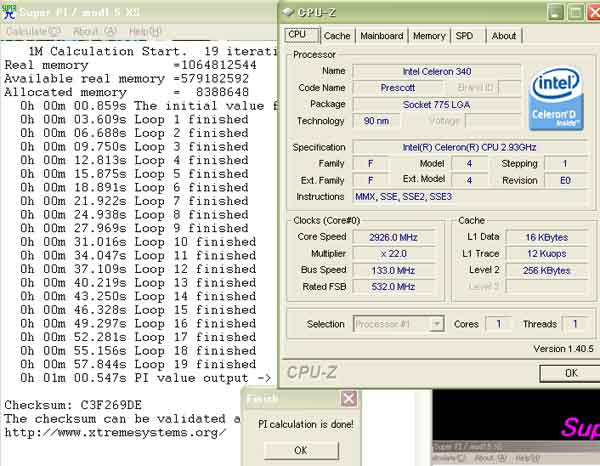Click the Stepping value 1
Screen dimensions: 600x466
pos(565,164)
